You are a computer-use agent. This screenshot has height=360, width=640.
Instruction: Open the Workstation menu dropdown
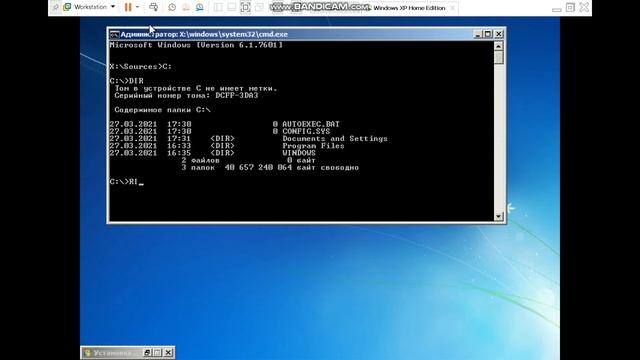pyautogui.click(x=95, y=7)
